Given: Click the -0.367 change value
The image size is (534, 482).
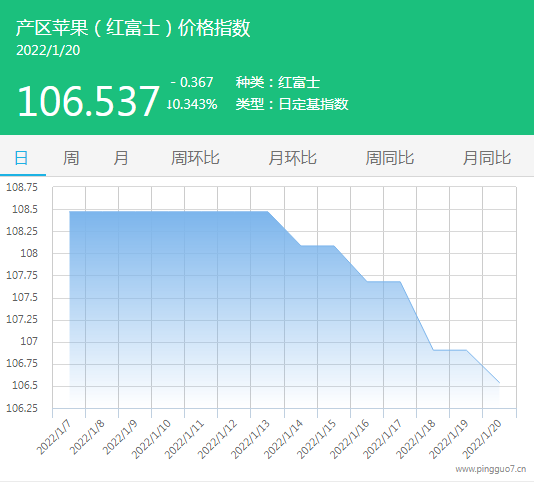Looking at the screenshot, I should (x=192, y=82).
